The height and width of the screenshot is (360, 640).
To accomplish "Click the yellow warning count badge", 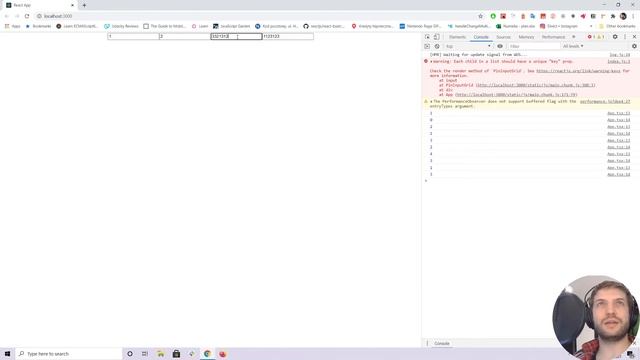I will click(x=600, y=37).
